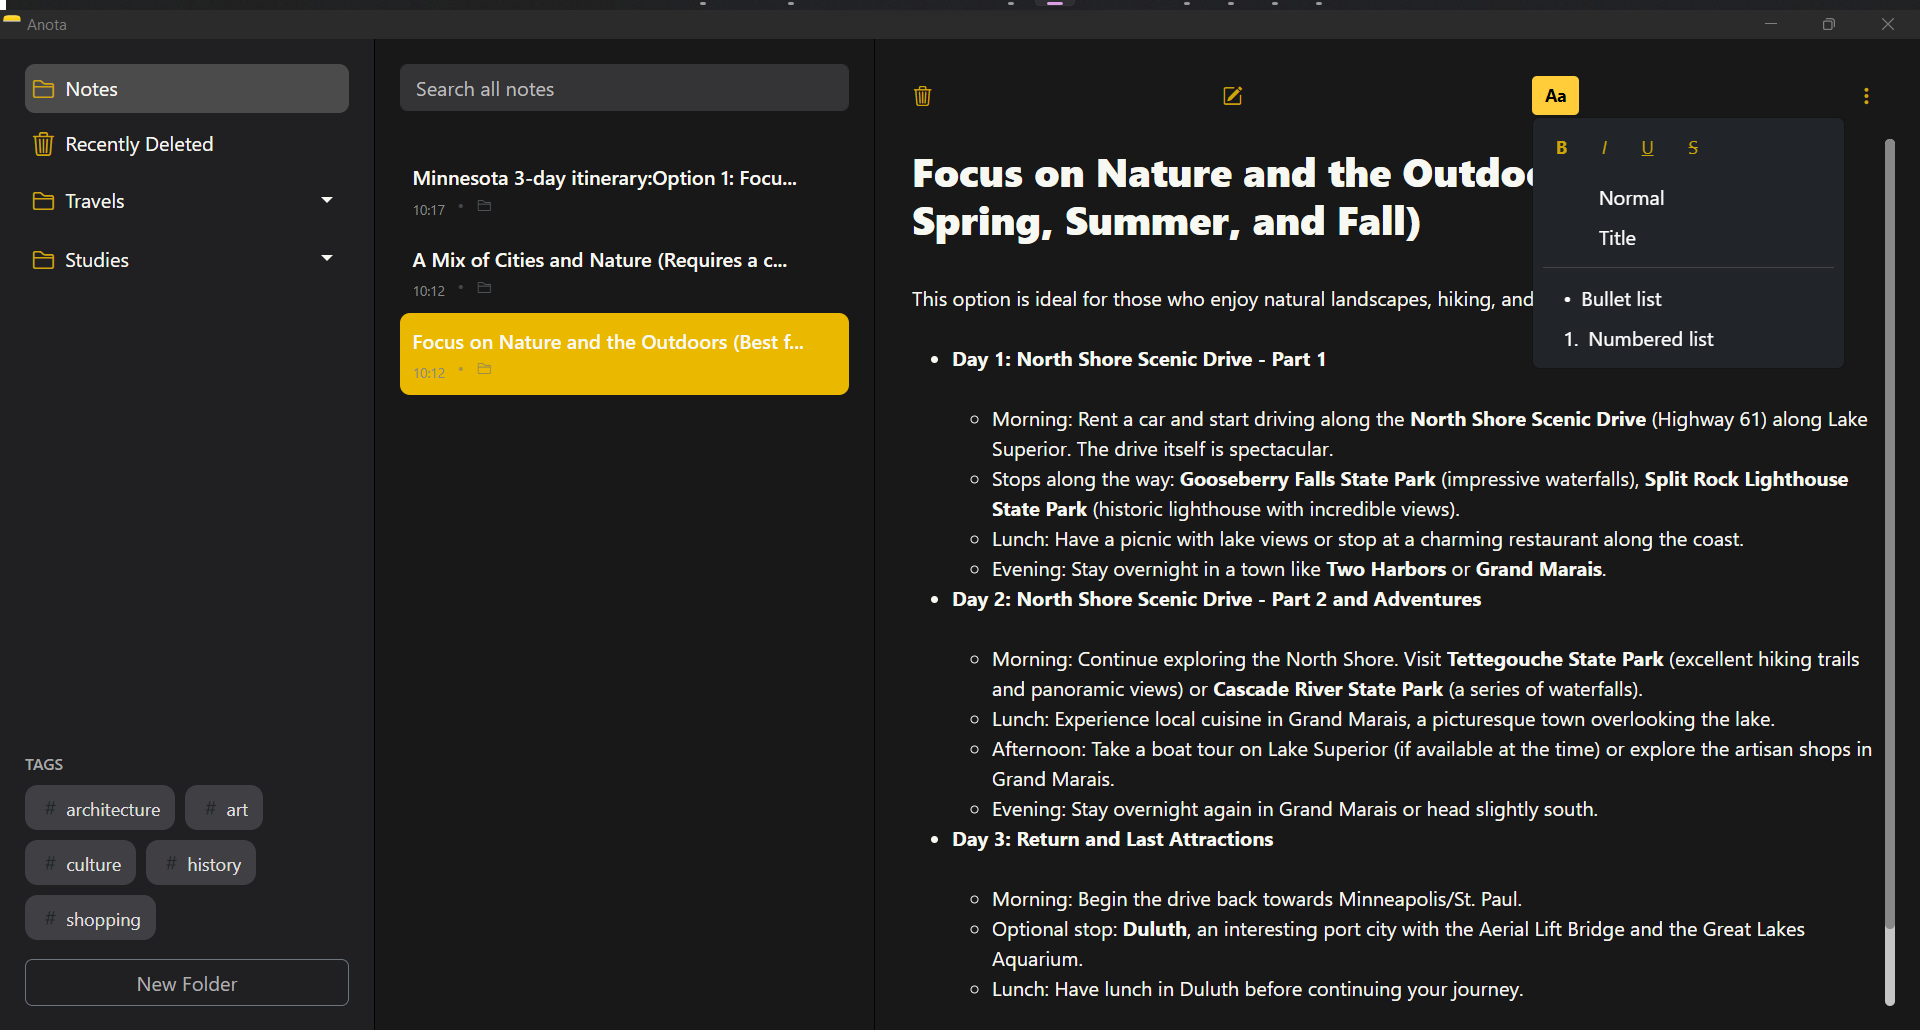Viewport: 1920px width, 1030px height.
Task: Open the Travels folder
Action: click(187, 201)
